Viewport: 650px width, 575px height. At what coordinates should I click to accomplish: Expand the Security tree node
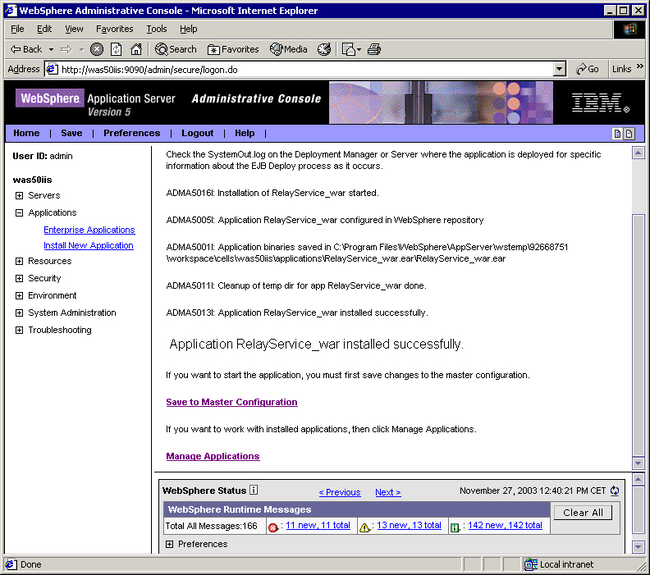point(19,278)
